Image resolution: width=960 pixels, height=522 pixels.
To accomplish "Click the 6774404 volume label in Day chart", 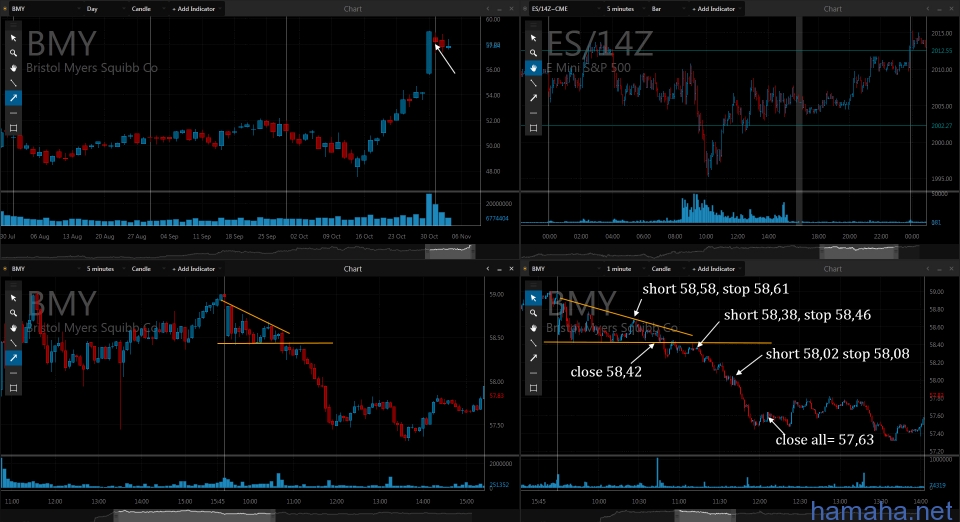I will click(497, 218).
